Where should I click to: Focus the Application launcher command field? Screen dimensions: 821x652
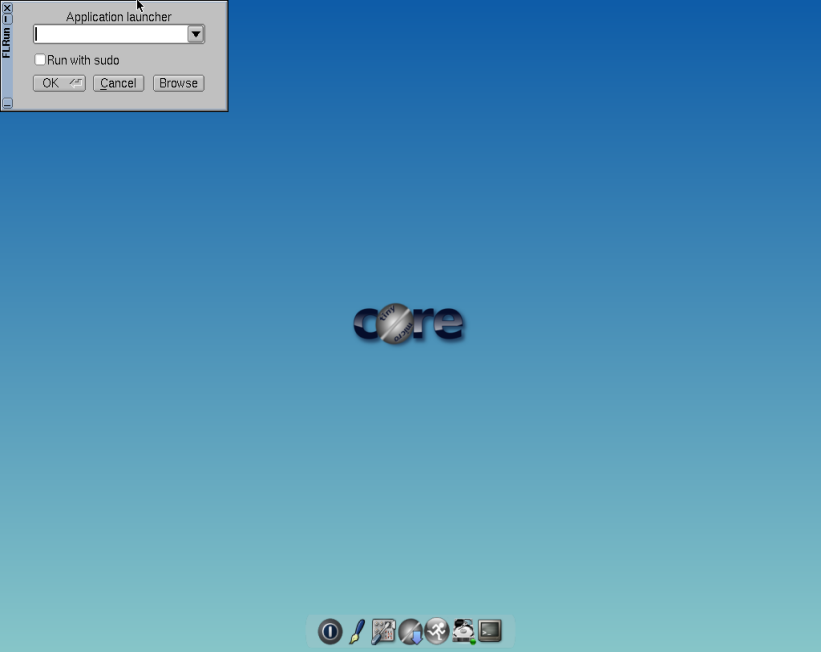click(x=110, y=34)
